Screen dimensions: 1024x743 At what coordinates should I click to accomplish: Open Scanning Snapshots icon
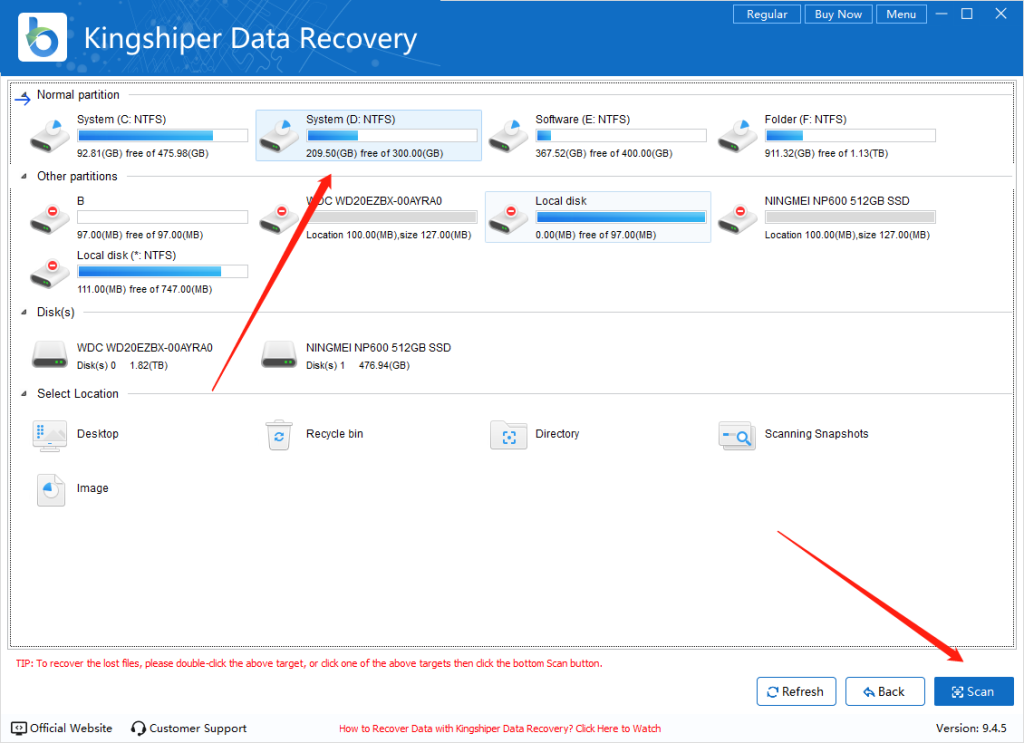point(737,435)
